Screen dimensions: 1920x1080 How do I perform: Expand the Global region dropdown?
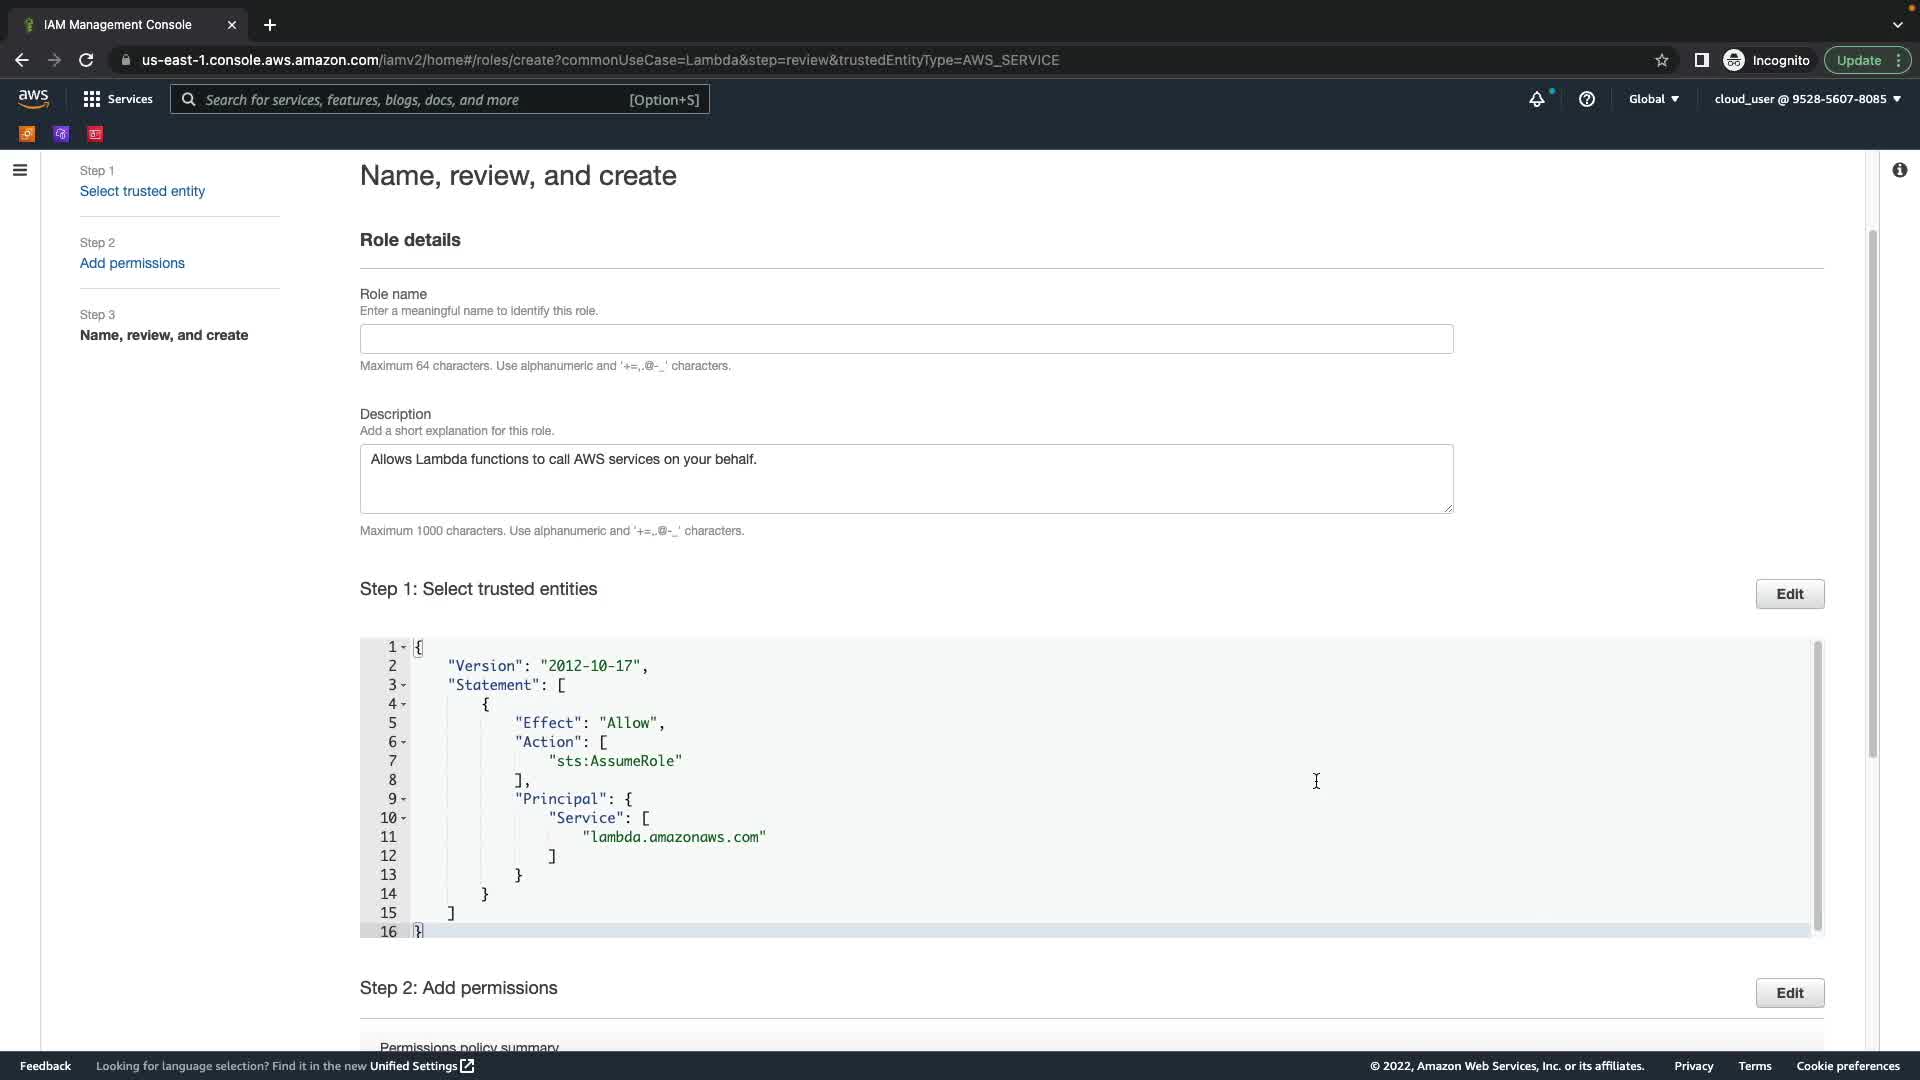[1653, 99]
